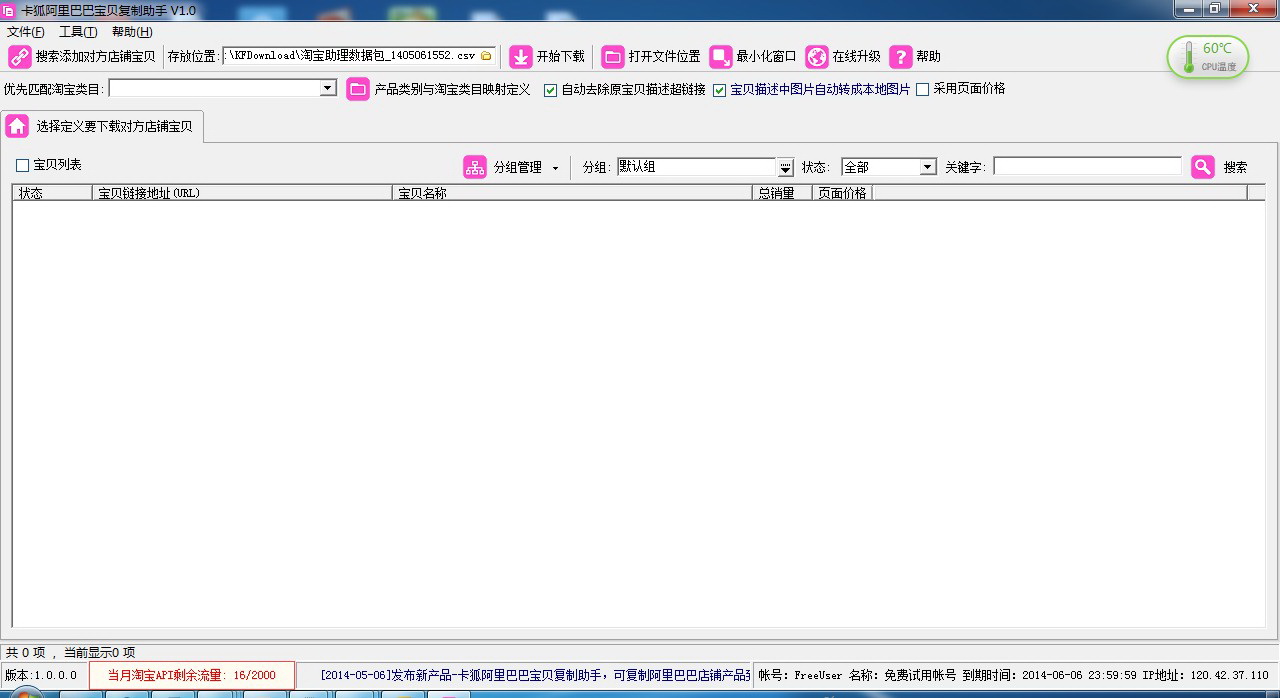Image resolution: width=1280 pixels, height=698 pixels.
Task: Click the 存放位置 file path field
Action: 360,56
